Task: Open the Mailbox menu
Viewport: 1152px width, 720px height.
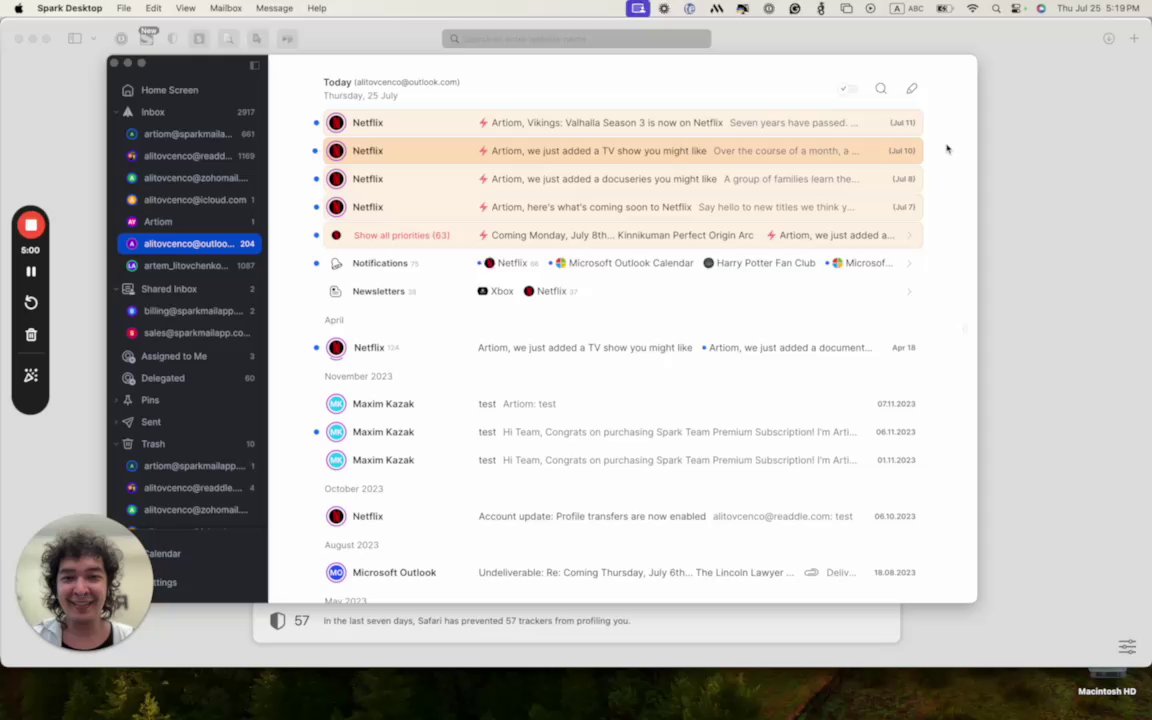Action: click(226, 8)
